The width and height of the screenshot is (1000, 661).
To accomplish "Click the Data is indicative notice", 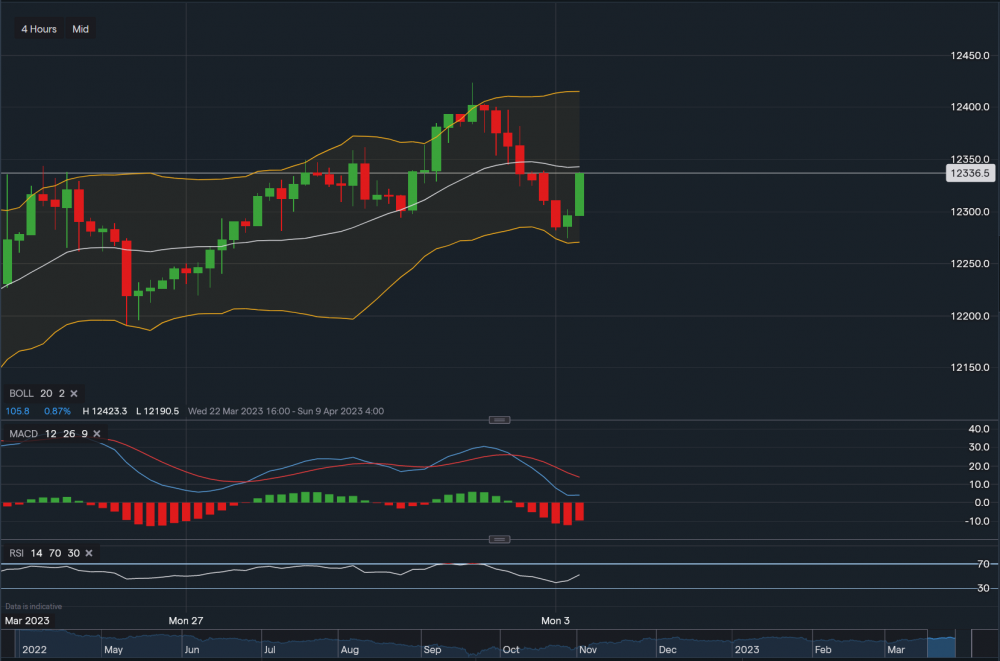I will tap(32, 606).
